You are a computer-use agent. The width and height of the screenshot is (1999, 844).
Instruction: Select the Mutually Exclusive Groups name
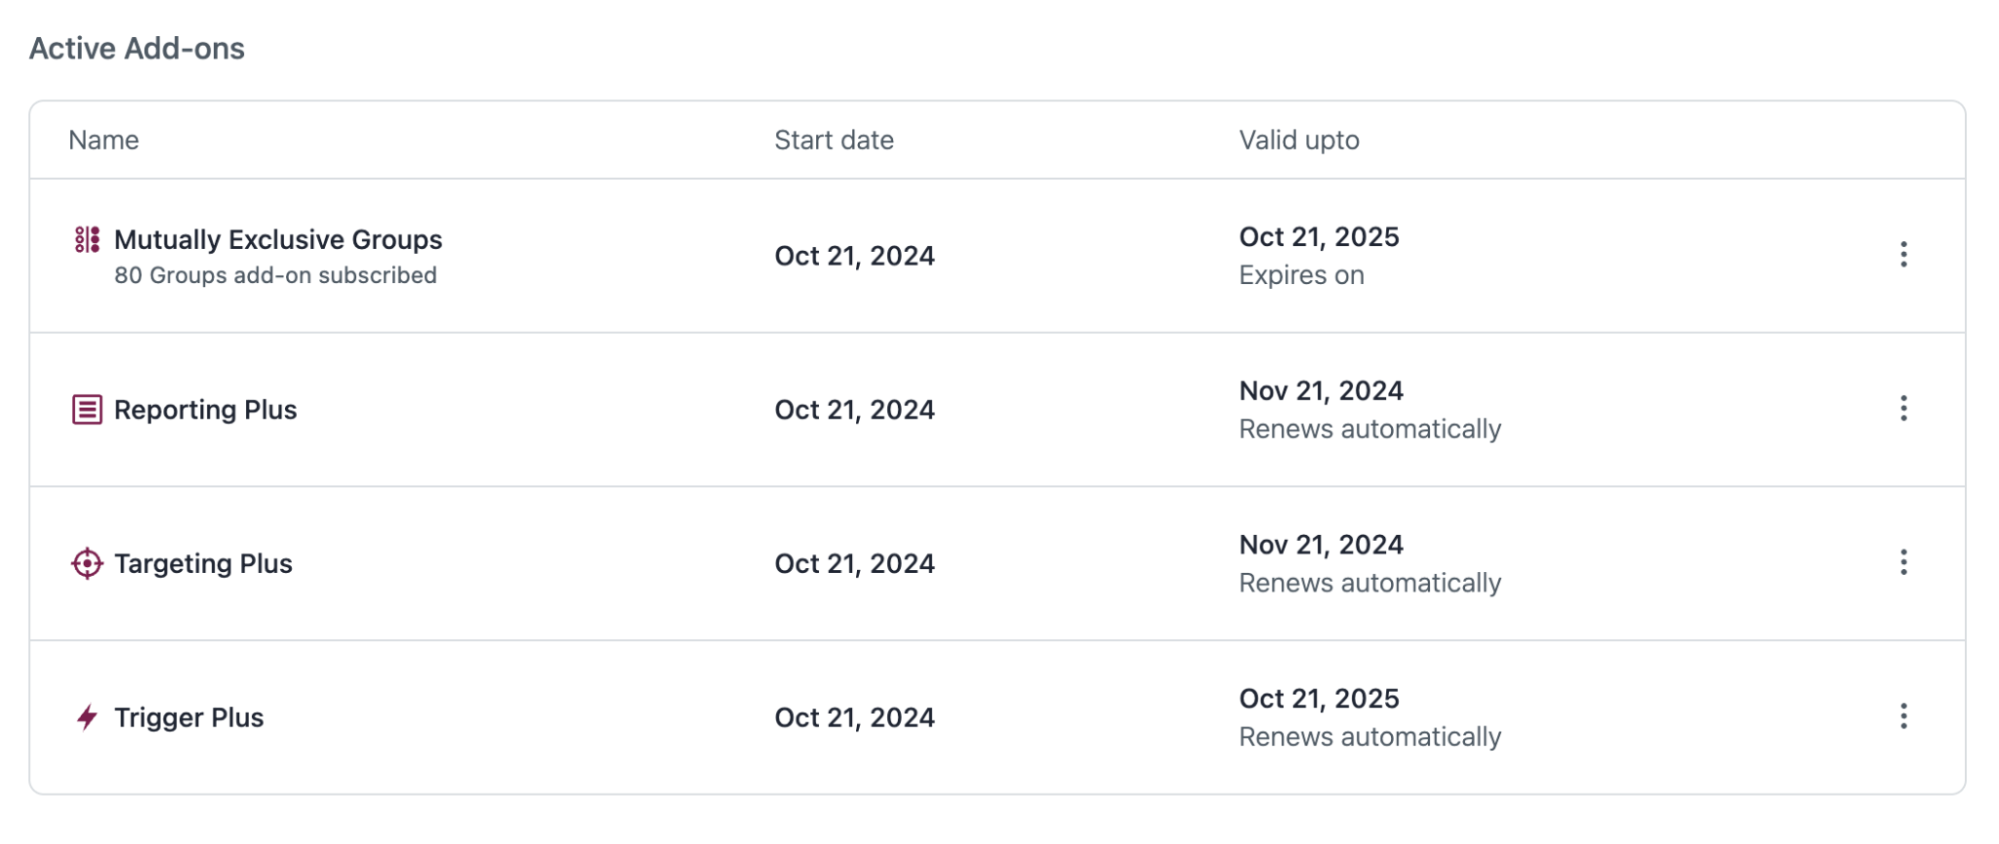278,240
